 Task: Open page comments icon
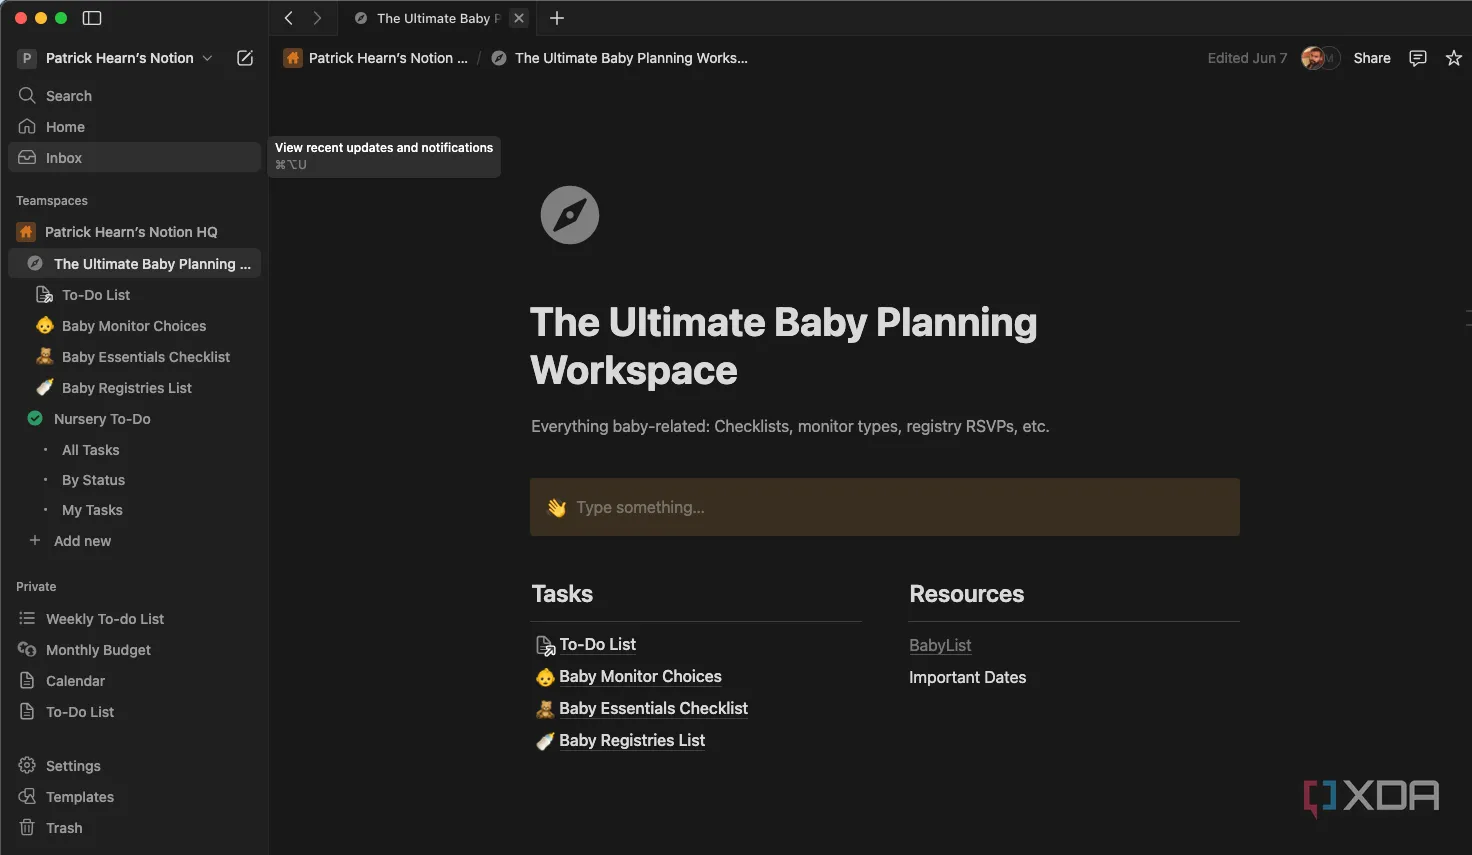pyautogui.click(x=1418, y=58)
